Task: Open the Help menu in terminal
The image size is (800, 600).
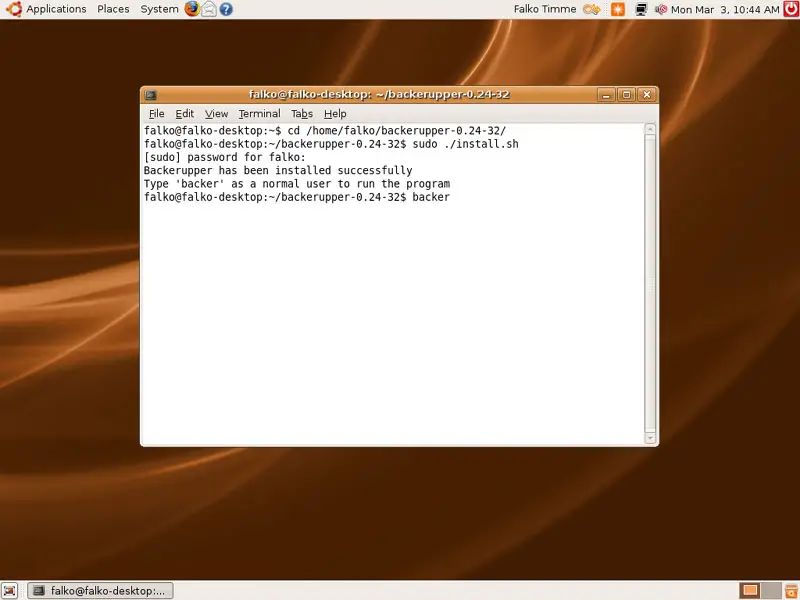Action: [335, 114]
